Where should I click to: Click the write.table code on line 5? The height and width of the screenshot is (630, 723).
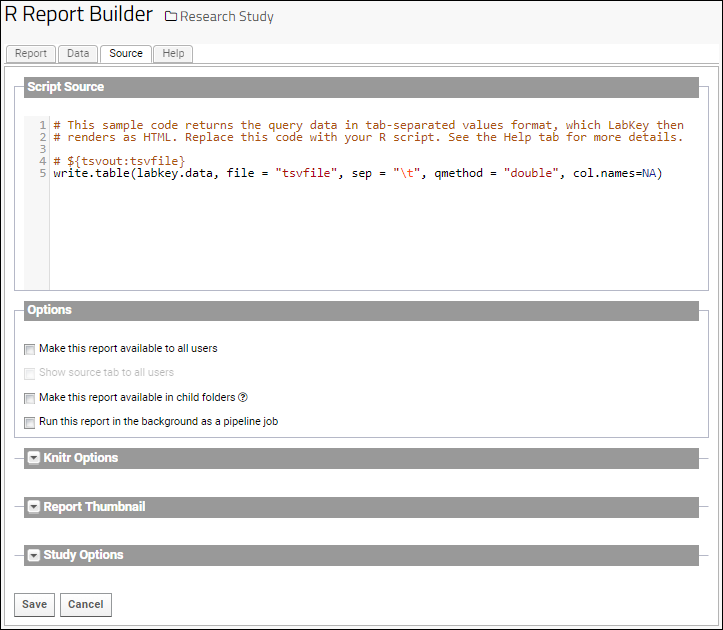point(358,173)
